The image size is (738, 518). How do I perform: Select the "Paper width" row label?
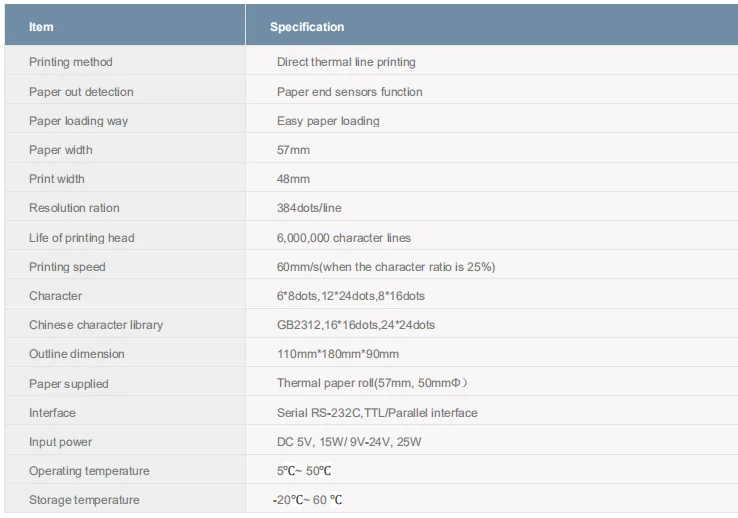[61, 150]
